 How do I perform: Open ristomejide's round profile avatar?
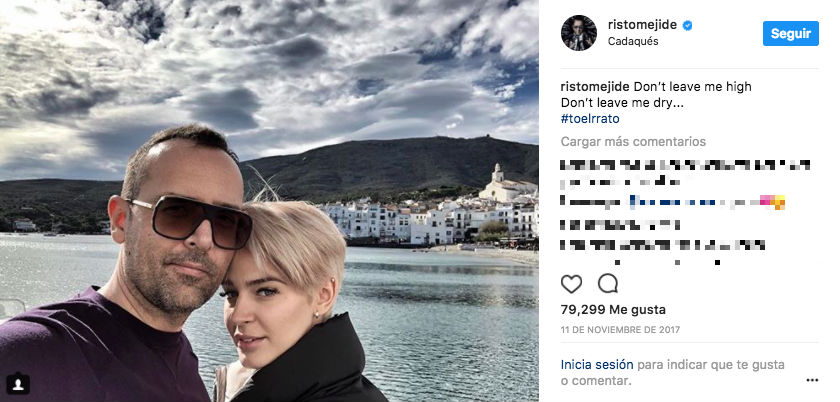pos(579,33)
